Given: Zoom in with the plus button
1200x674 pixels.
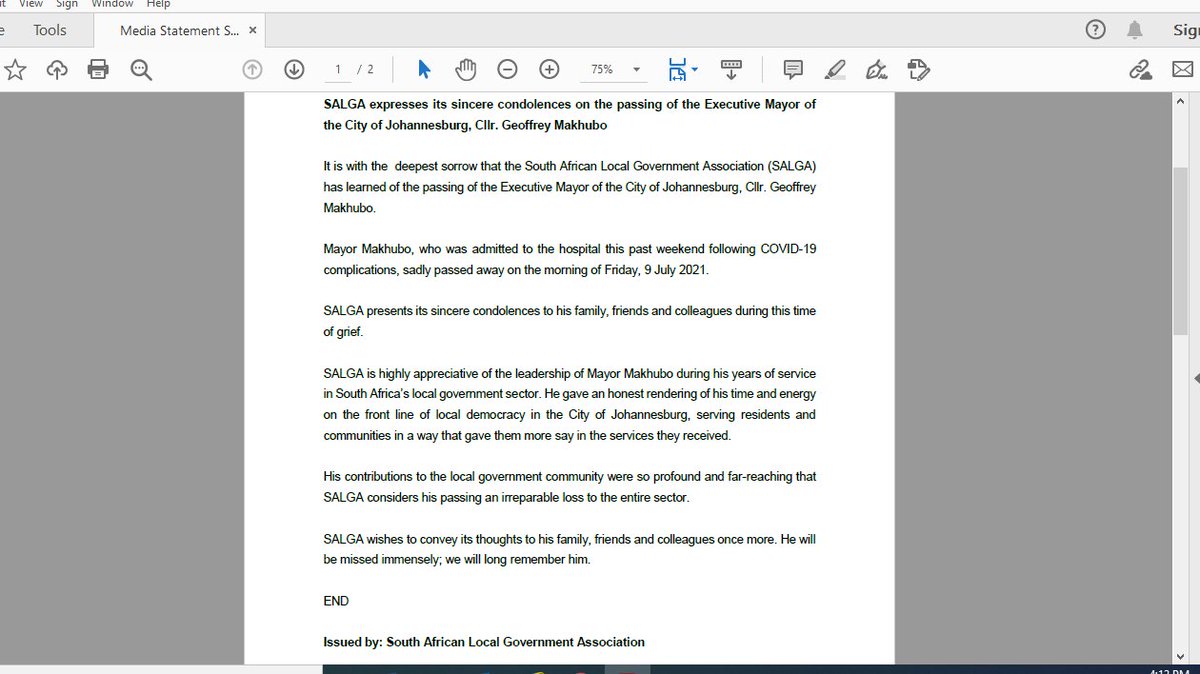Looking at the screenshot, I should click(549, 69).
